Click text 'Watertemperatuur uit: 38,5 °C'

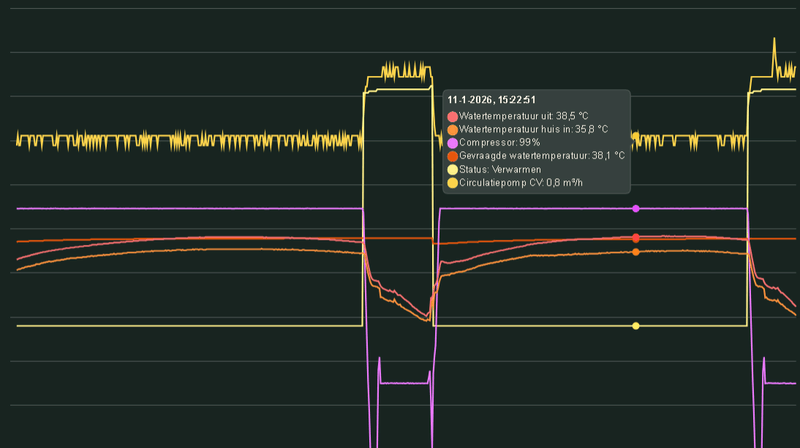[523, 116]
